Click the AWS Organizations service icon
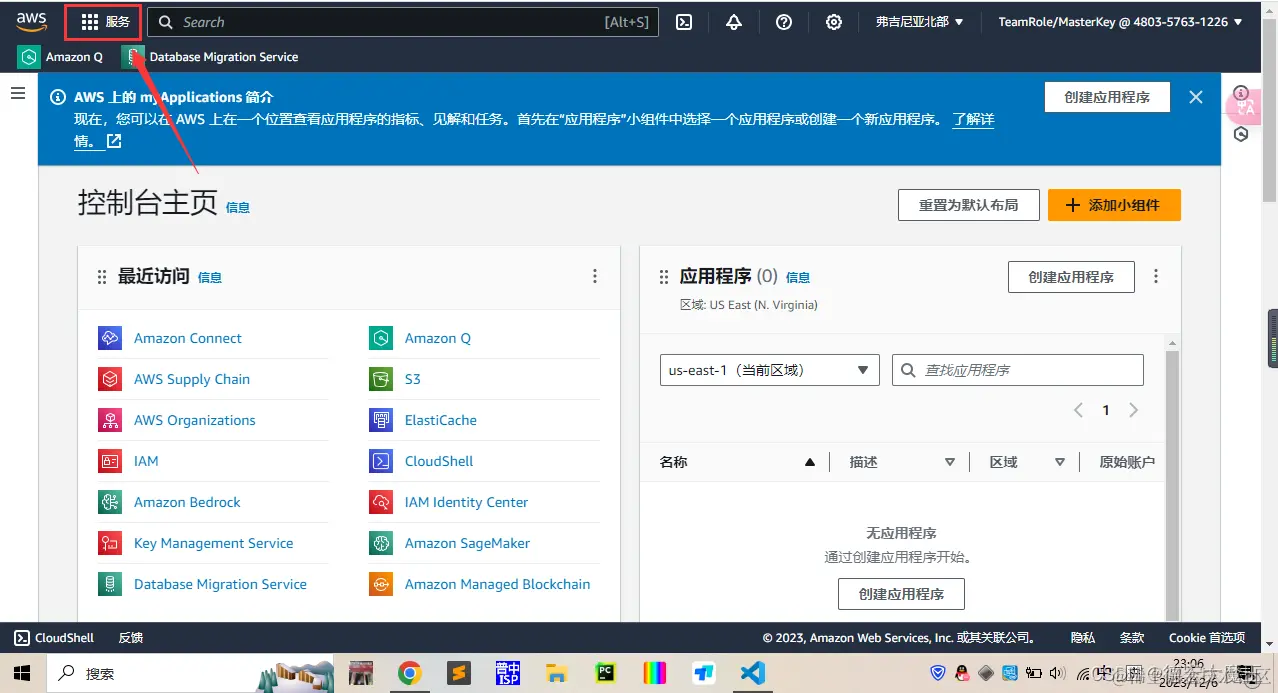The width and height of the screenshot is (1278, 693). tap(110, 420)
